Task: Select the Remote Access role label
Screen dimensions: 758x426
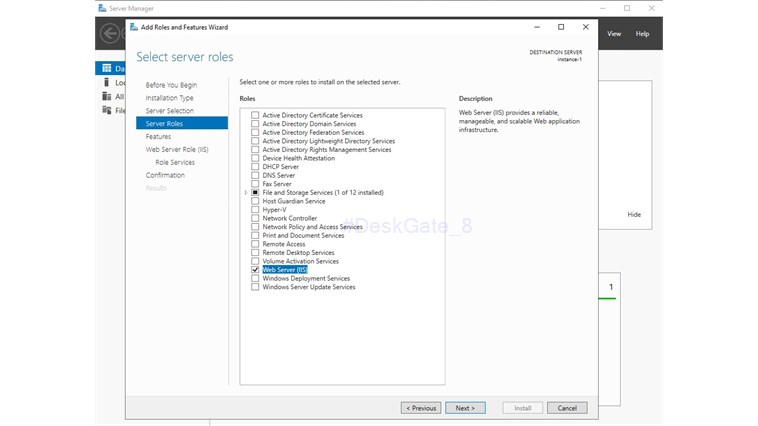Action: pyautogui.click(x=284, y=244)
